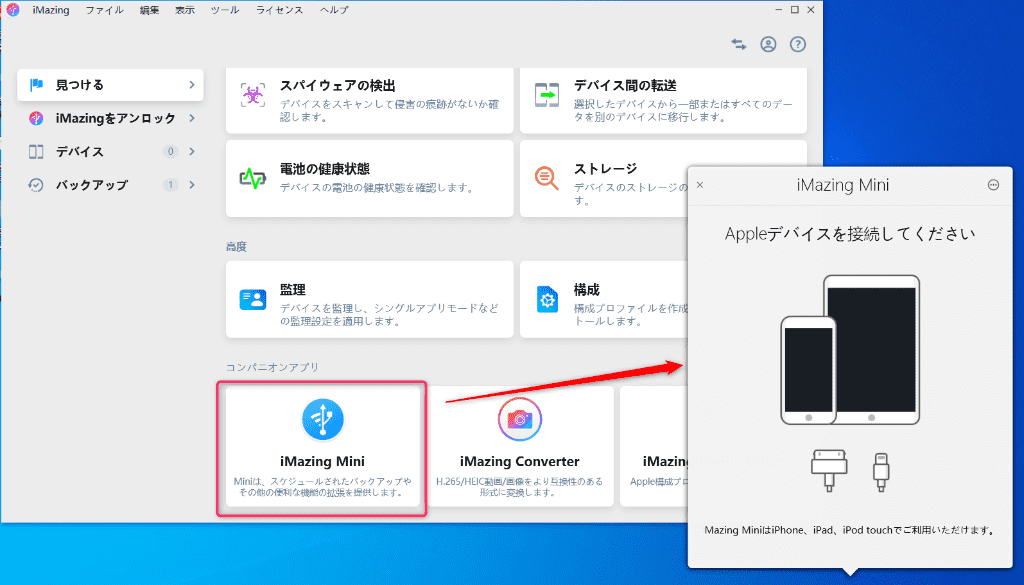The width and height of the screenshot is (1024, 585).
Task: Click the 高度 section heading
Action: click(236, 246)
